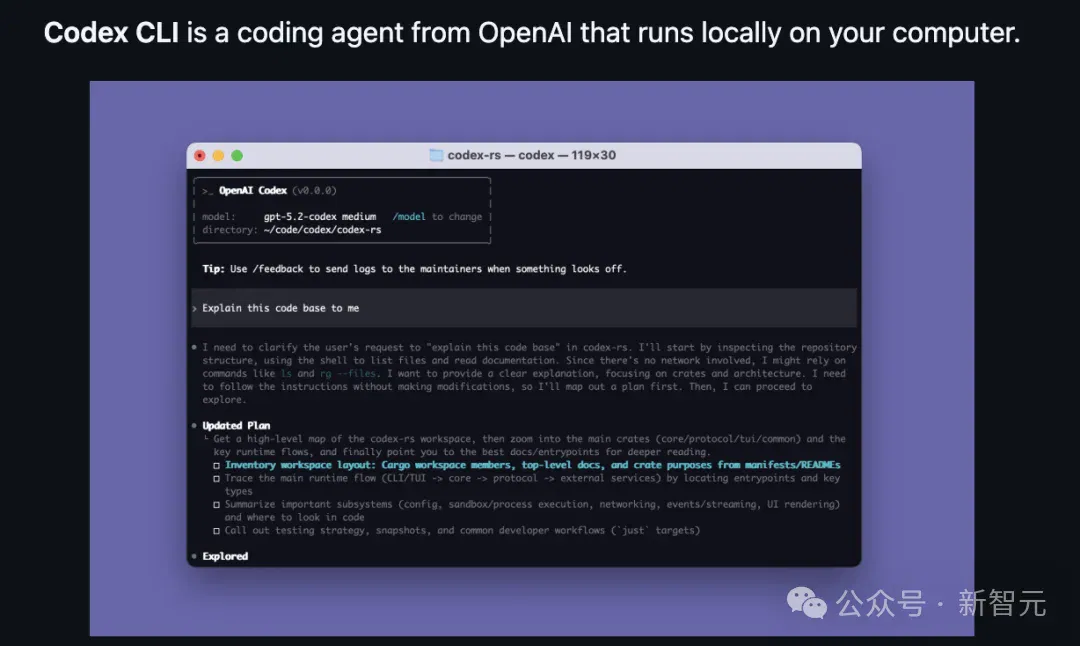Click the highlighted 'Inventory workspace layout' plan line
This screenshot has width=1080, height=646.
(x=532, y=465)
